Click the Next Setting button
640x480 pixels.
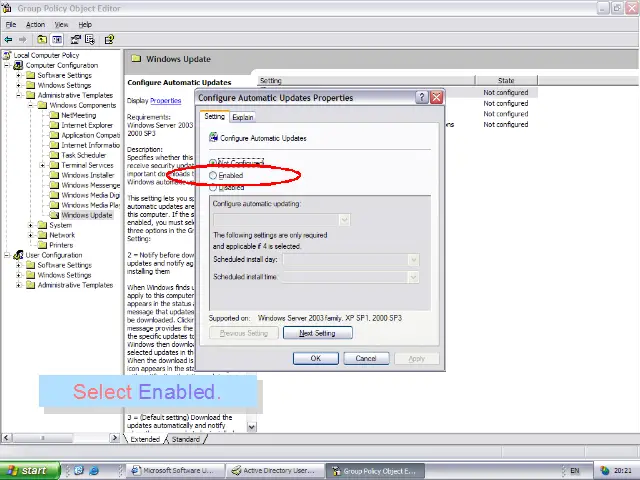317,333
